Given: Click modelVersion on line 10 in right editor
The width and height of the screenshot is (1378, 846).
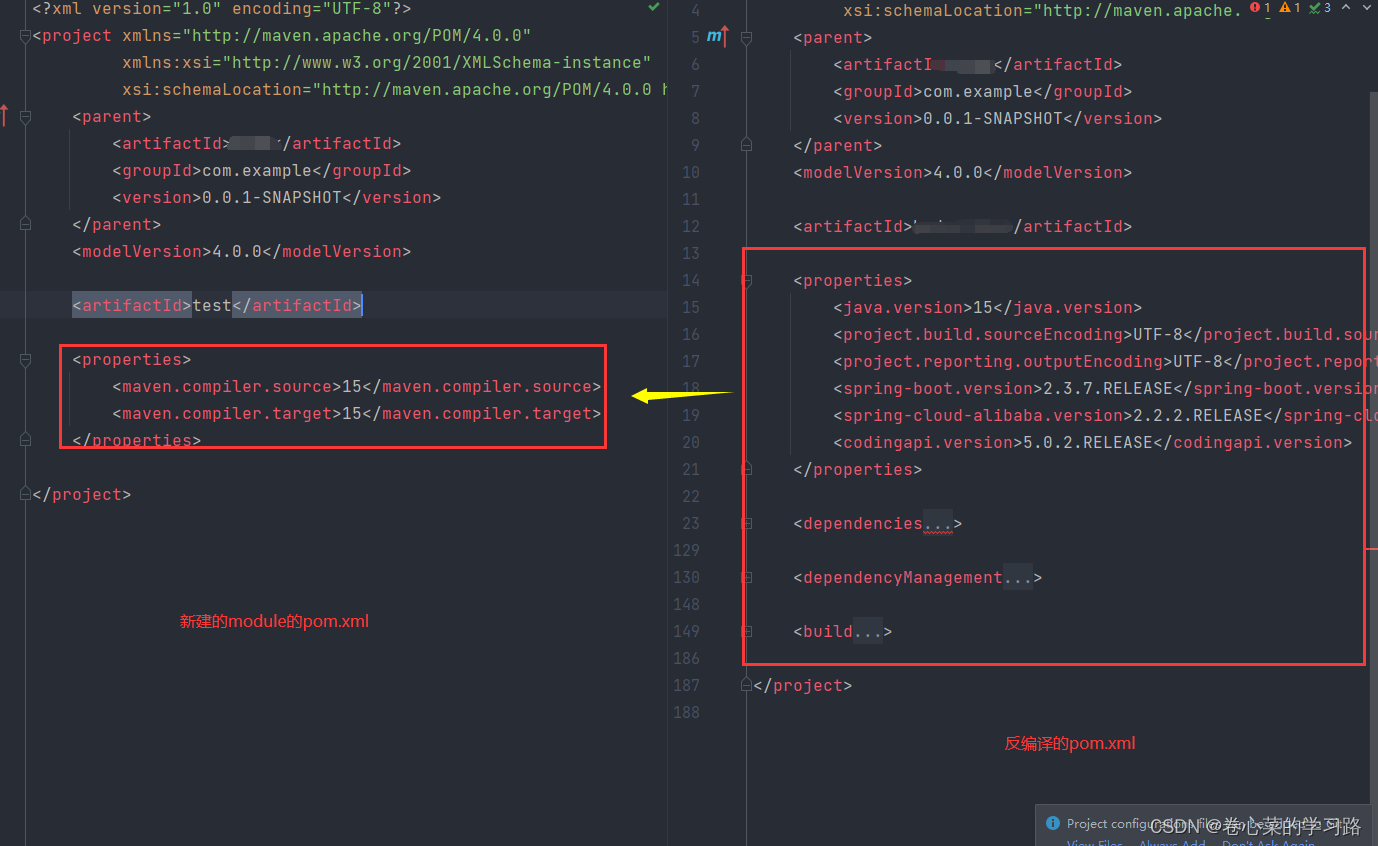Looking at the screenshot, I should (963, 172).
